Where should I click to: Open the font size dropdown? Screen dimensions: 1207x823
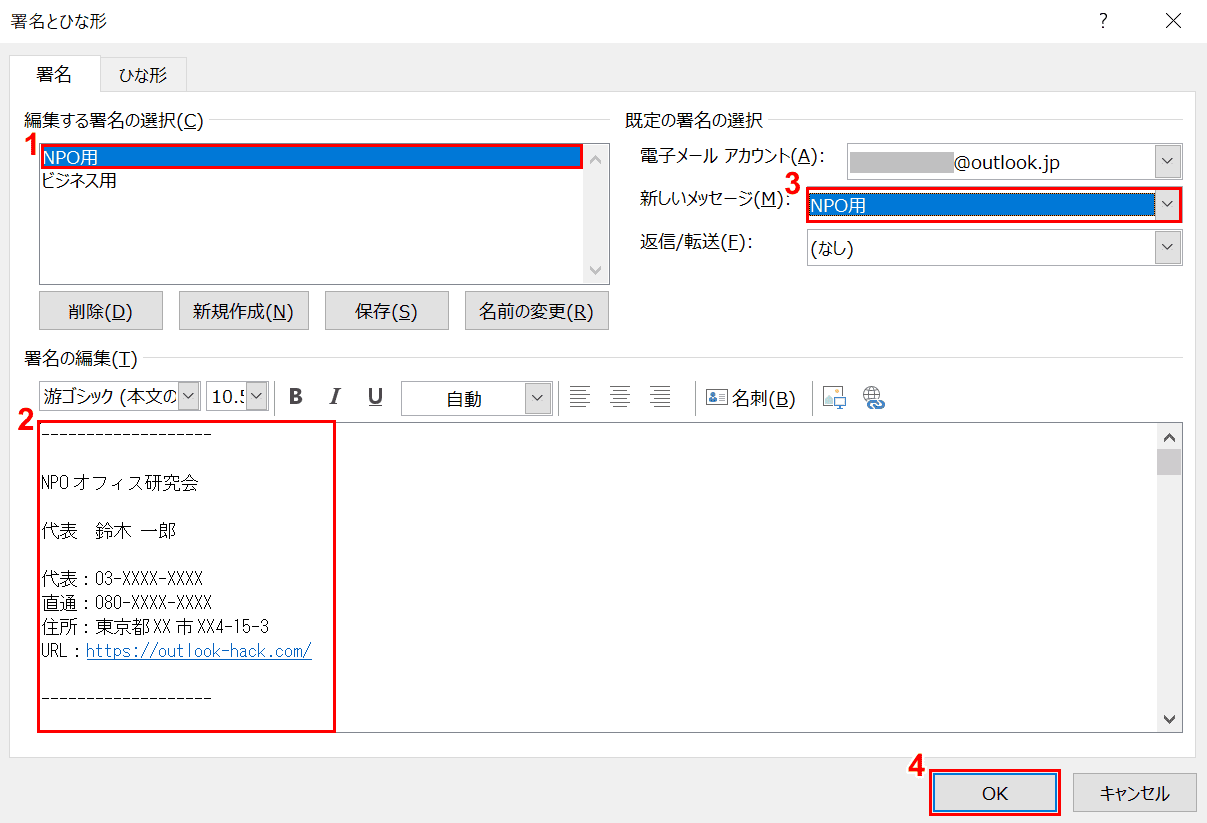point(257,397)
